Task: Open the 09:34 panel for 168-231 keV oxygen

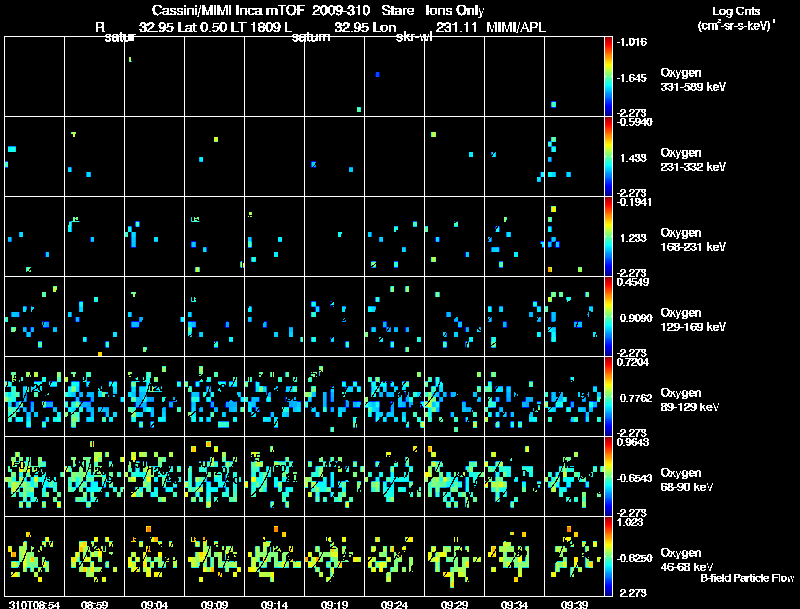Action: point(514,237)
